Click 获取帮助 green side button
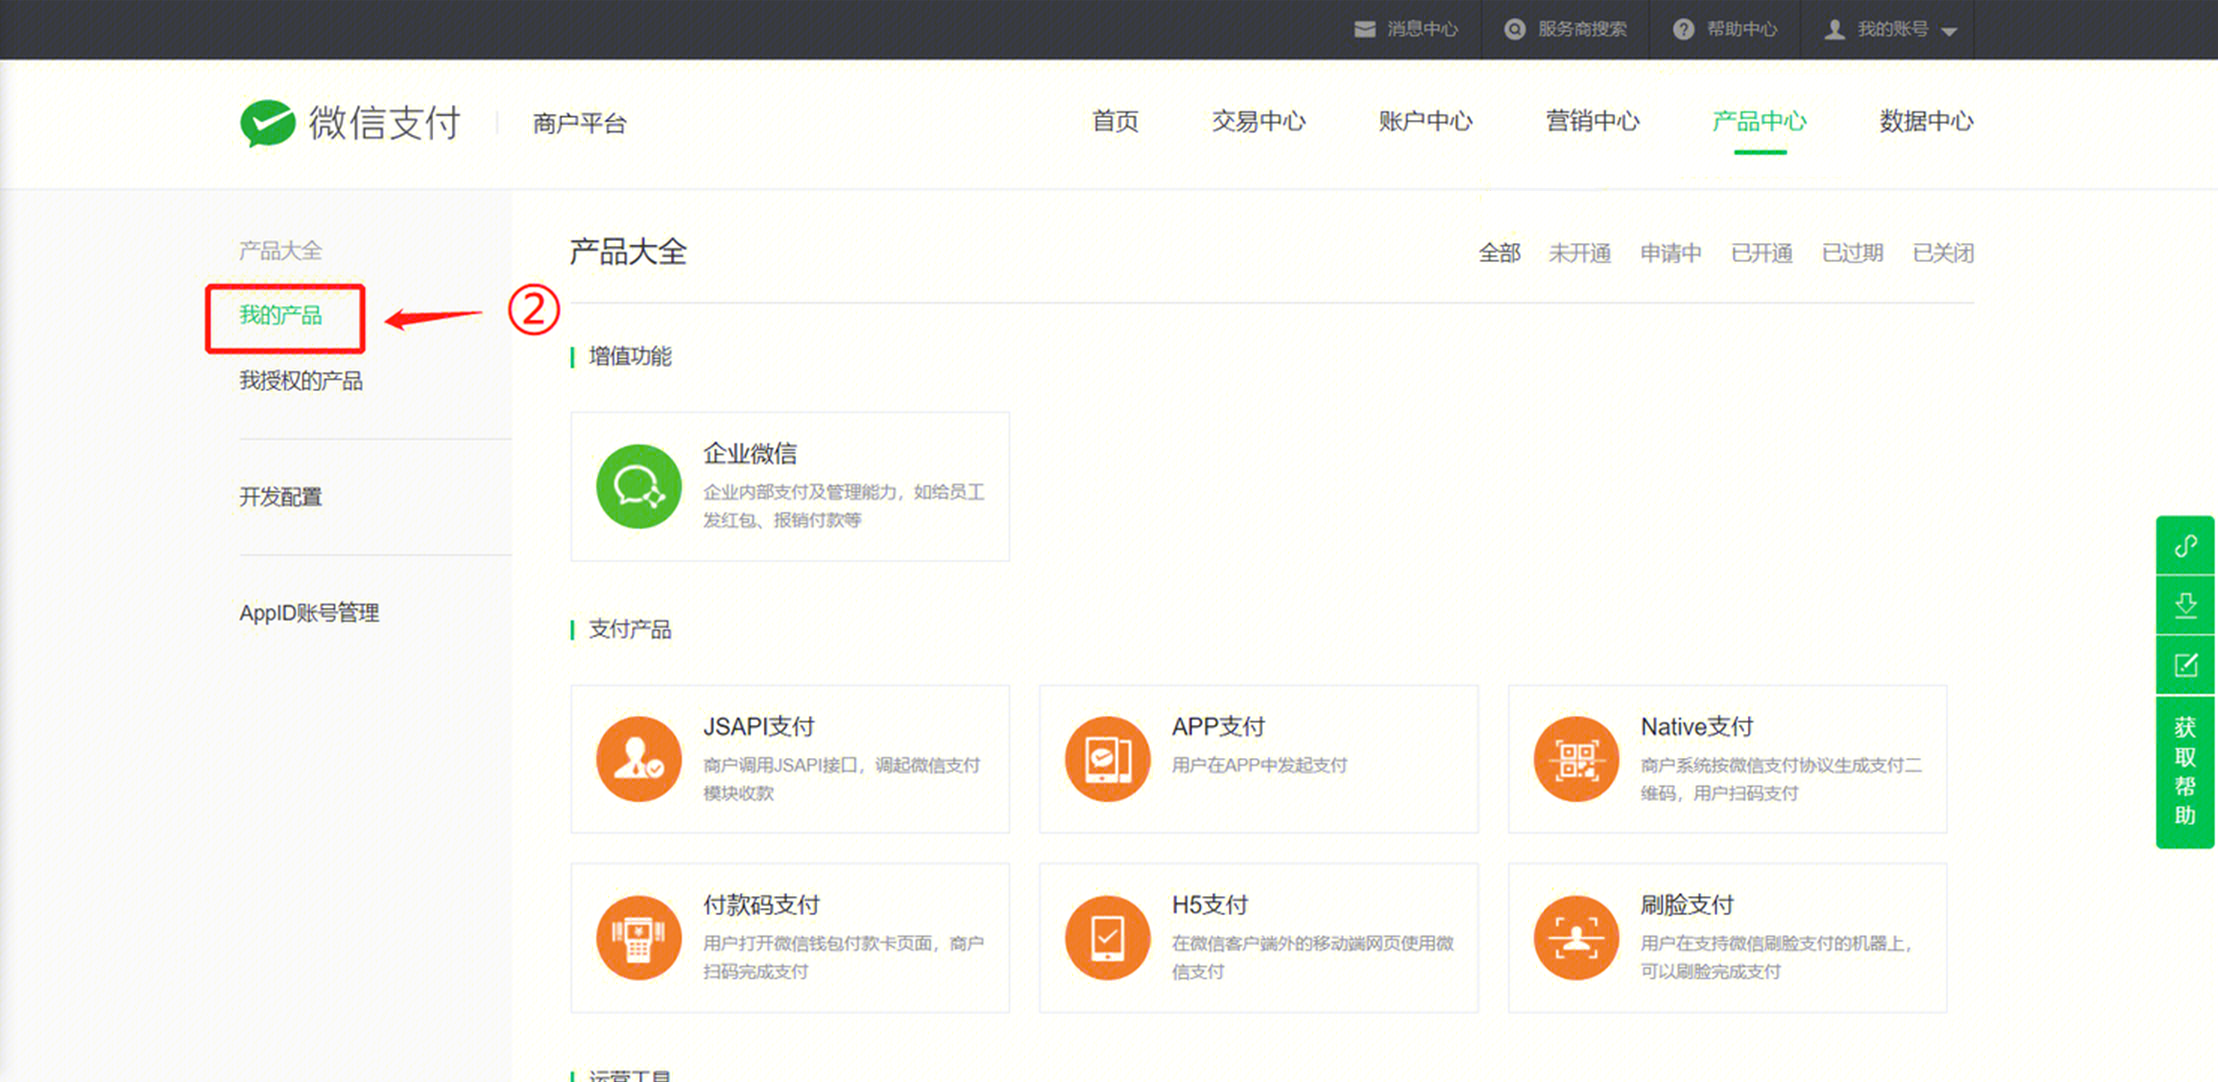2218x1082 pixels. coord(2186,771)
